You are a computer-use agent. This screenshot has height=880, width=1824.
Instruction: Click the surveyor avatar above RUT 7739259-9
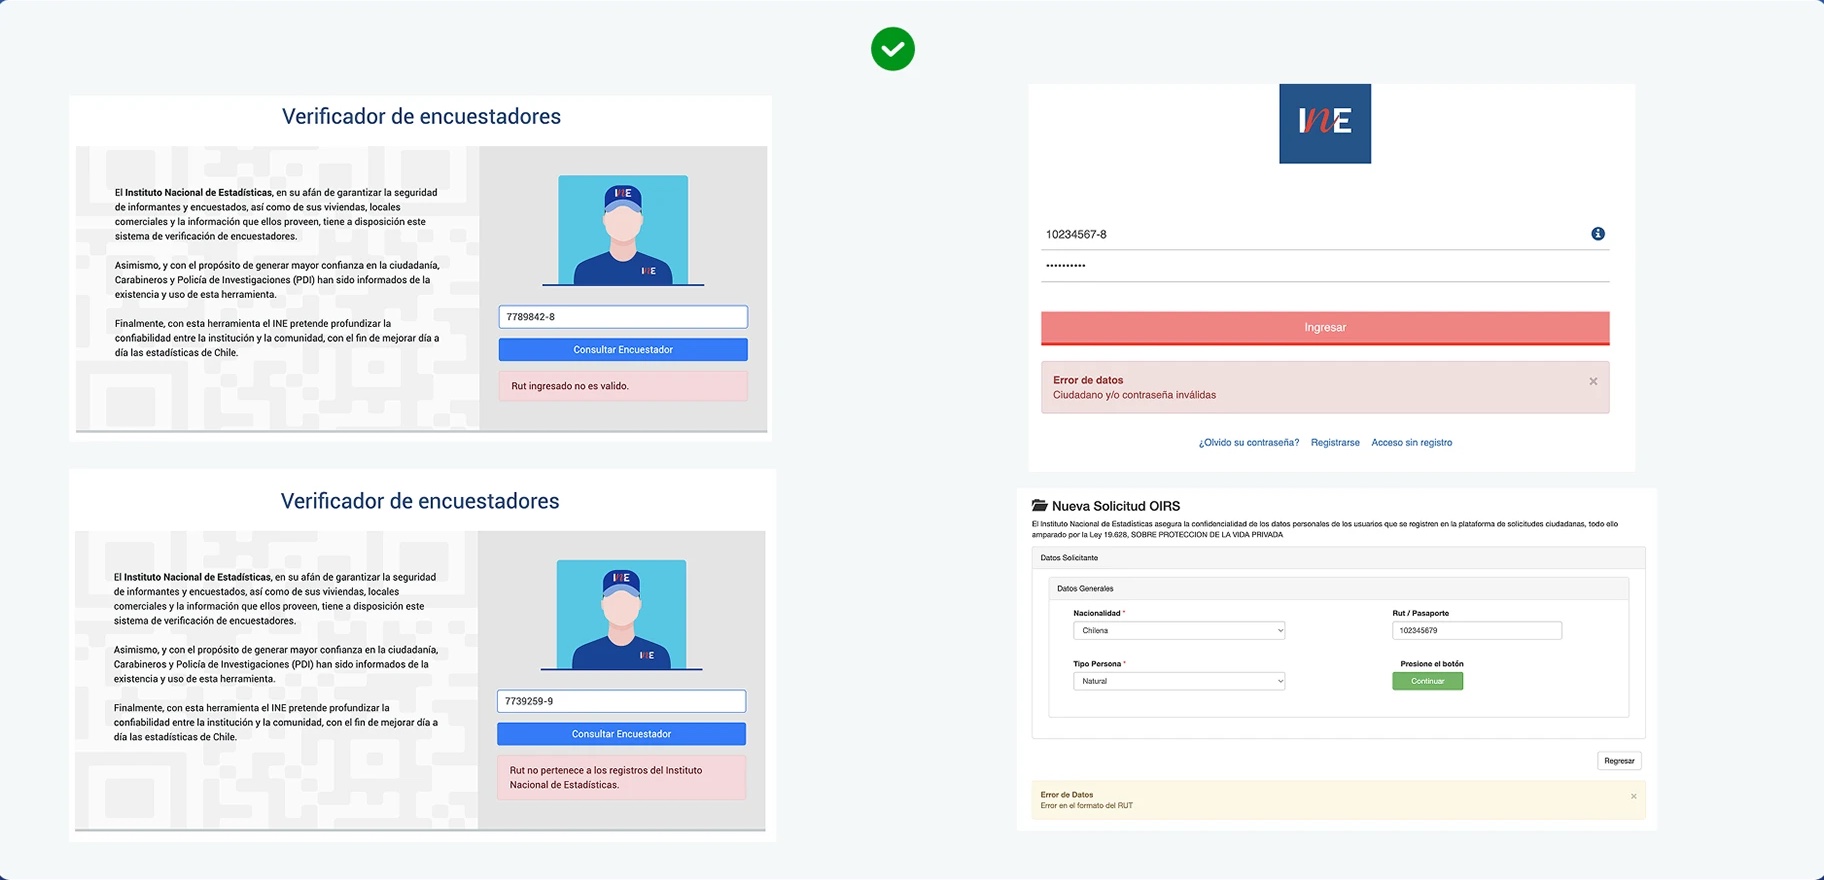[x=621, y=614]
